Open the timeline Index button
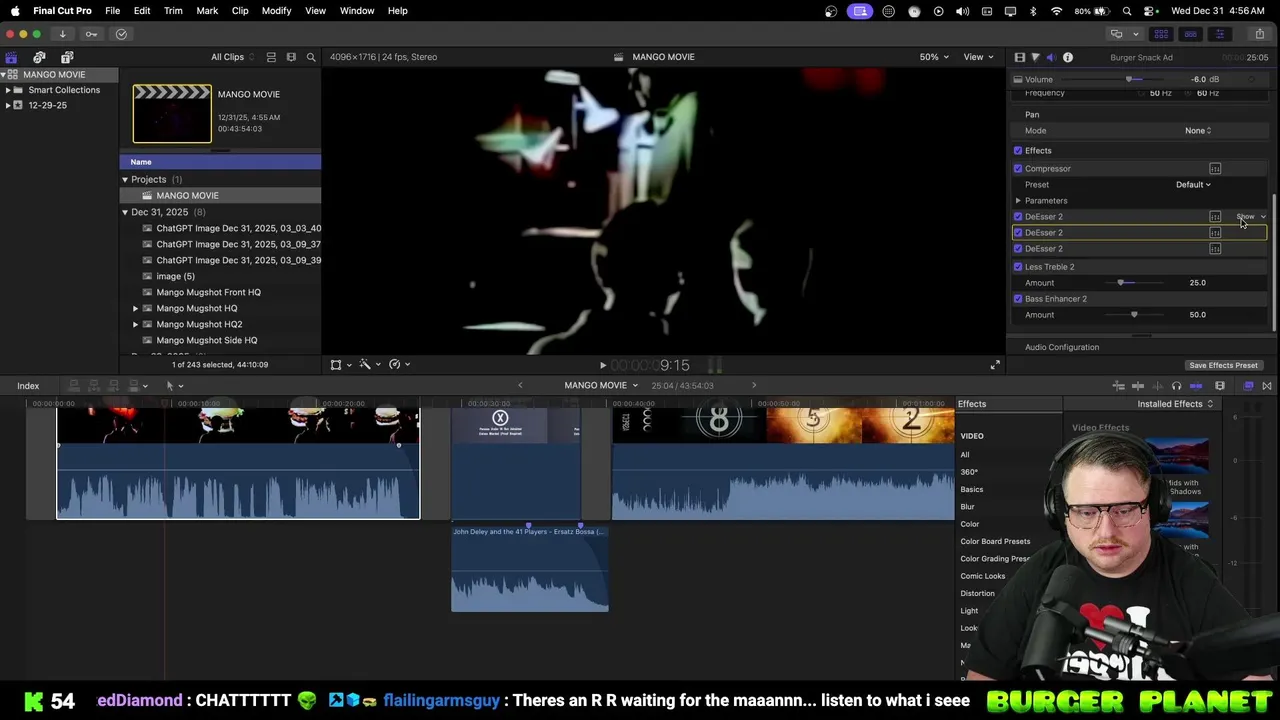 click(28, 386)
